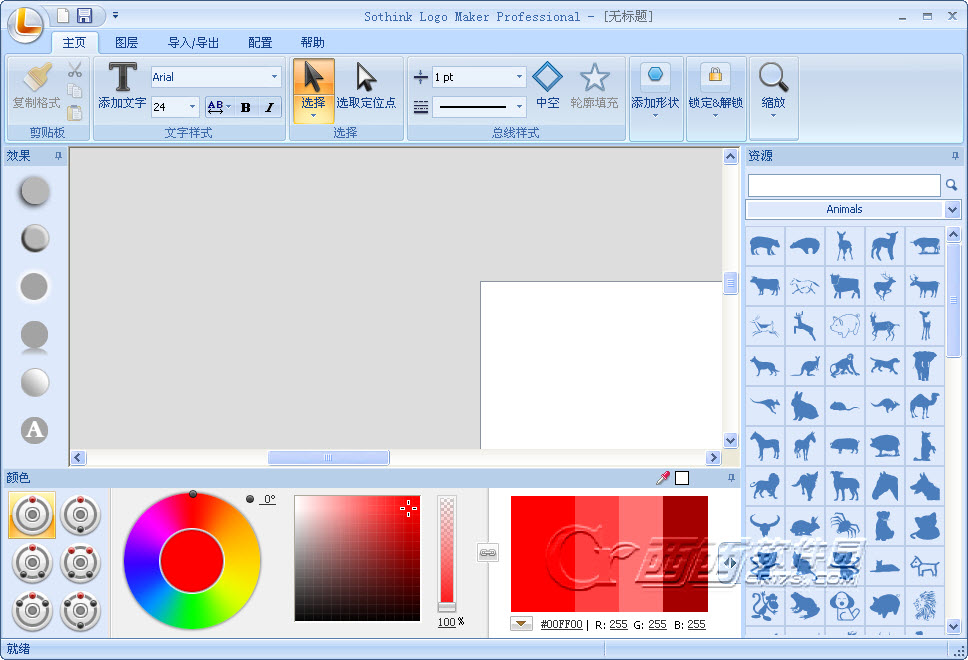Image resolution: width=968 pixels, height=660 pixels.
Task: Click the resource search magnifier icon
Action: [x=951, y=185]
